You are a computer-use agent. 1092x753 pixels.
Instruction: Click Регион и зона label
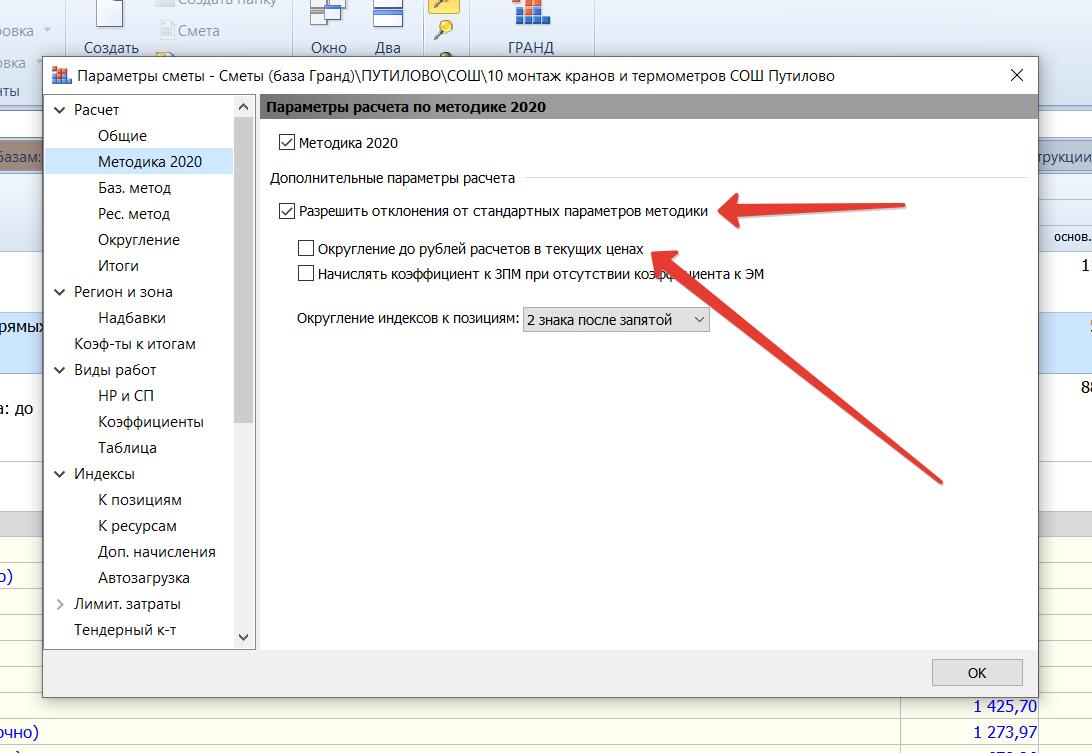[x=123, y=292]
